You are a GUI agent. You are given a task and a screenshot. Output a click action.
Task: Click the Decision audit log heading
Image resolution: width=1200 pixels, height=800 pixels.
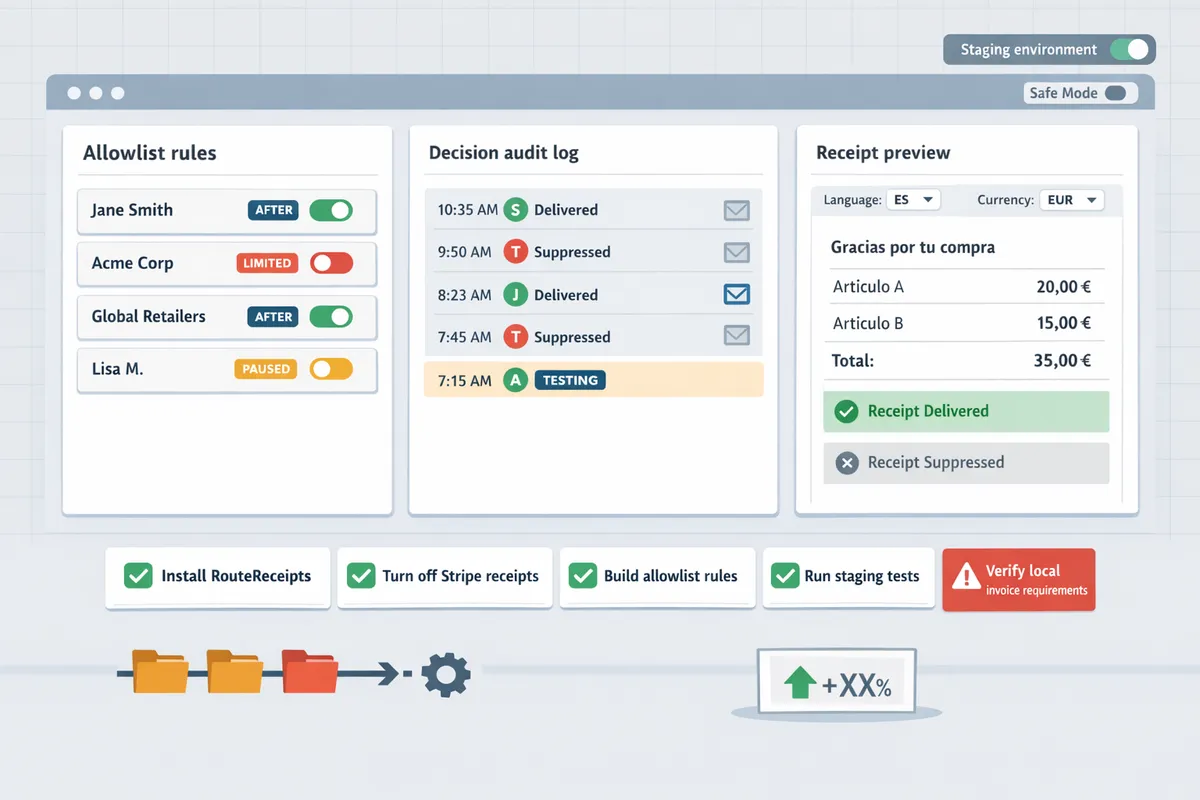(504, 153)
